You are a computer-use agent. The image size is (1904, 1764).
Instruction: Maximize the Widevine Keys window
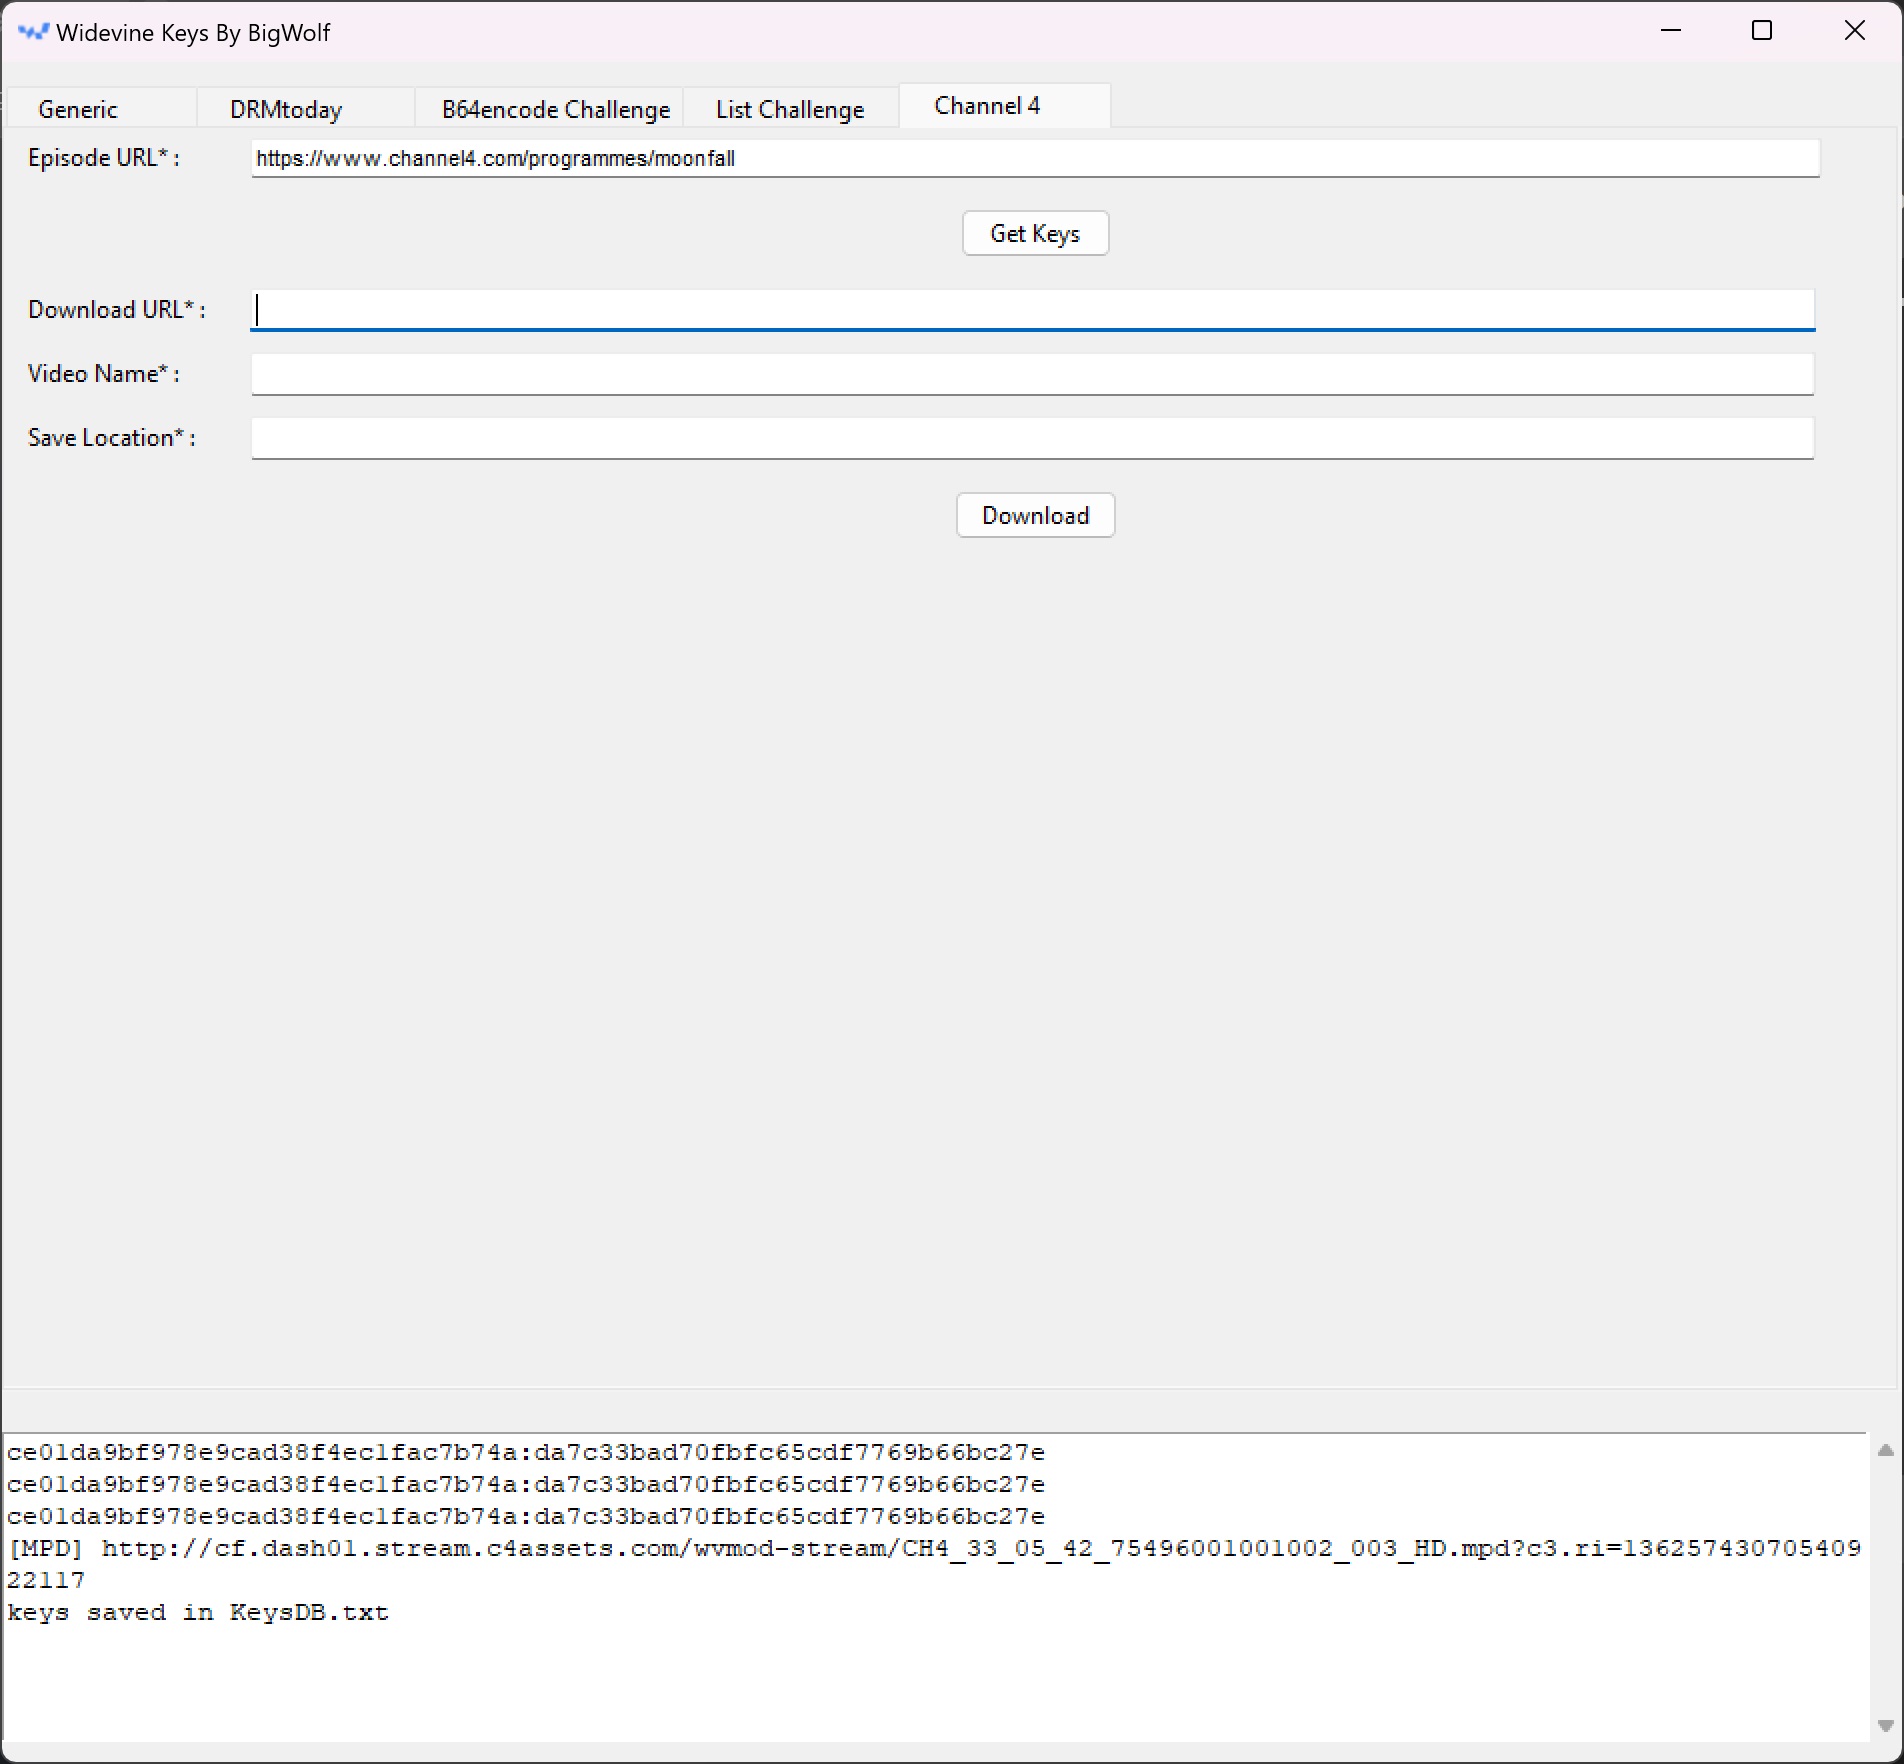pos(1762,31)
